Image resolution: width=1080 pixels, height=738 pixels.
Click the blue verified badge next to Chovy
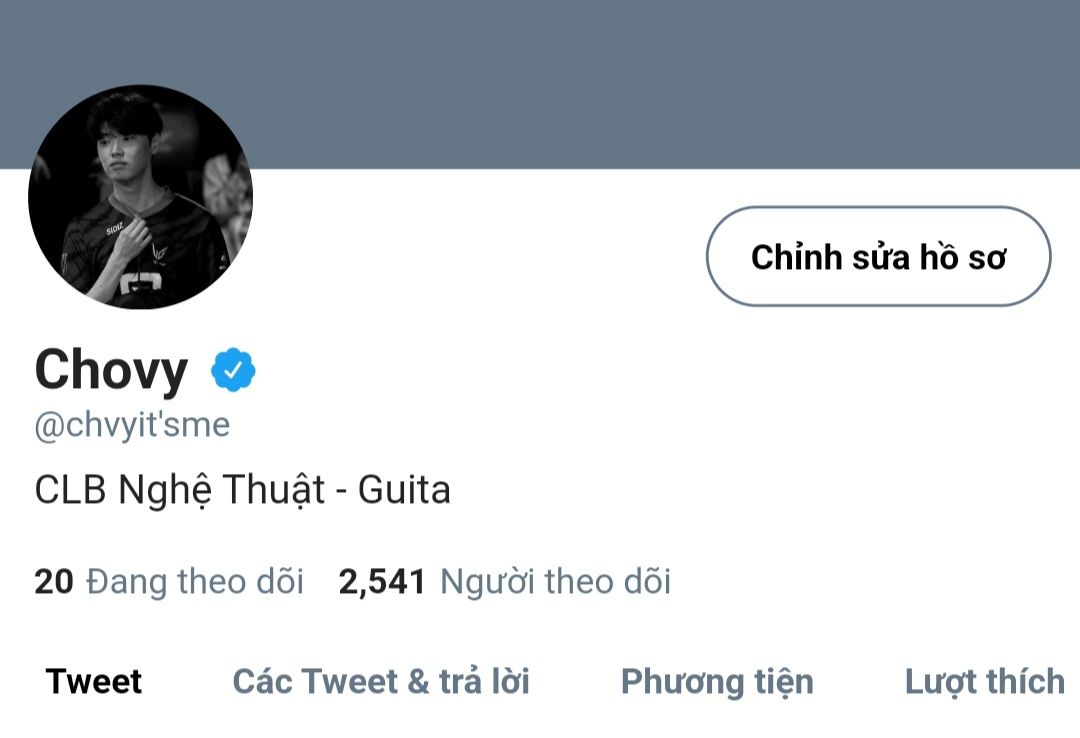(233, 370)
